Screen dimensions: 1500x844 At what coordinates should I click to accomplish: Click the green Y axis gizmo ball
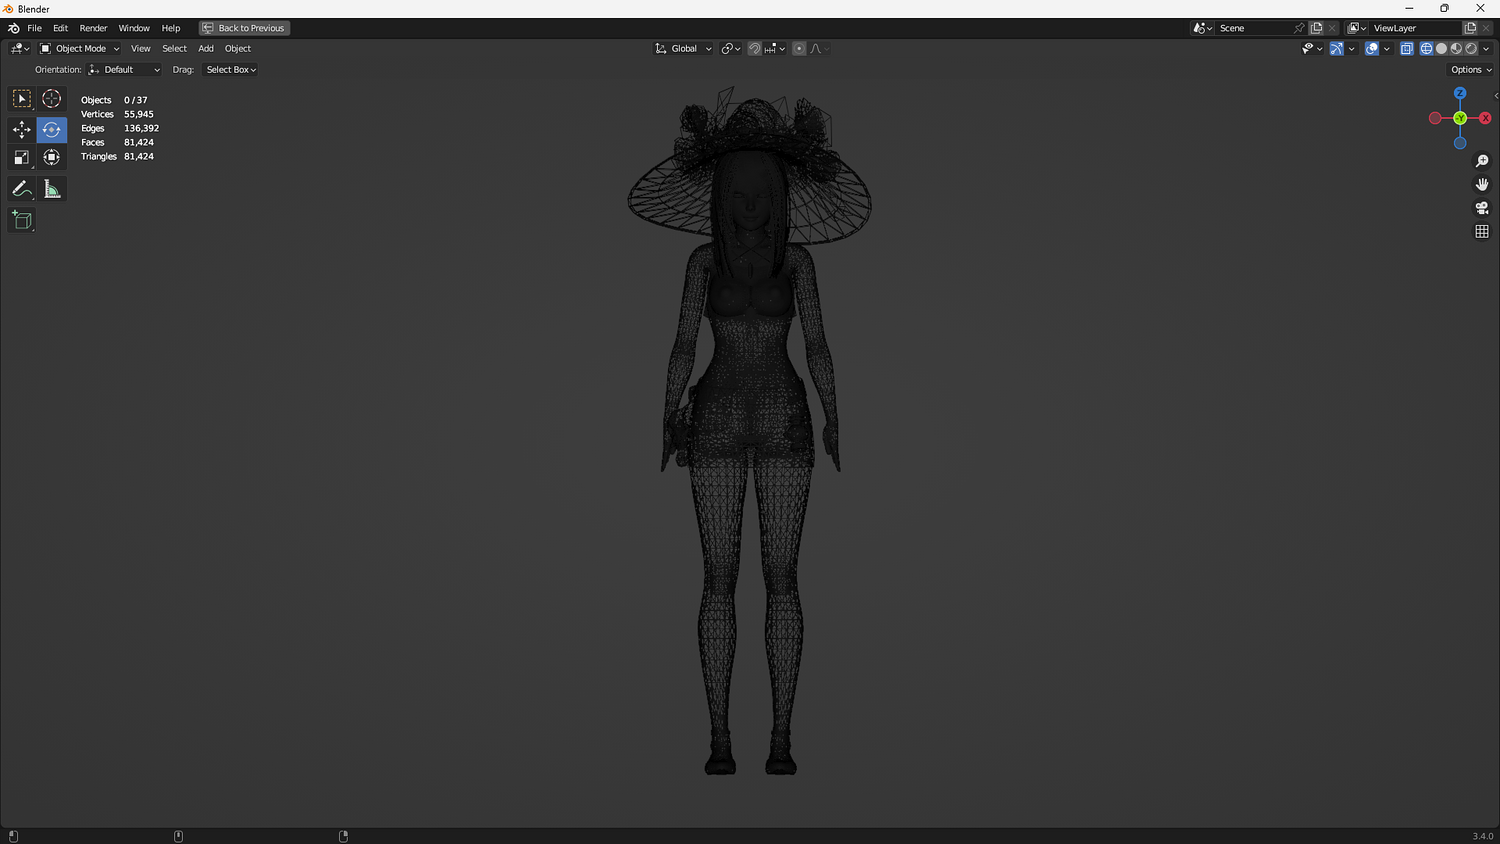pos(1460,118)
